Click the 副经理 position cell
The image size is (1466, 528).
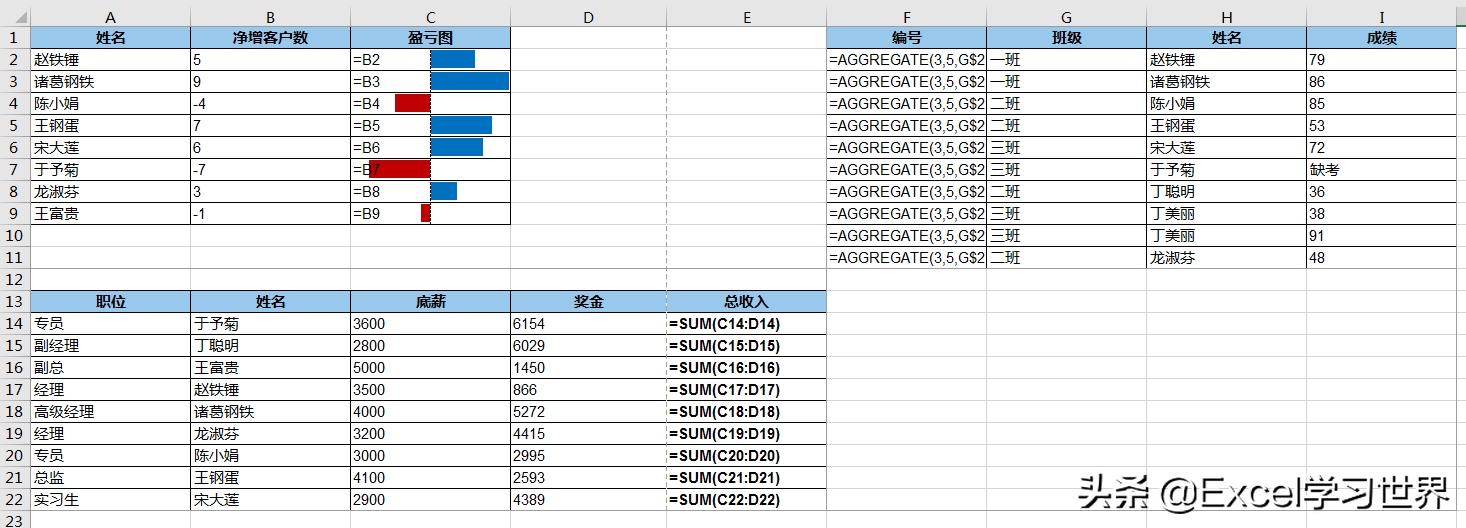click(x=110, y=346)
